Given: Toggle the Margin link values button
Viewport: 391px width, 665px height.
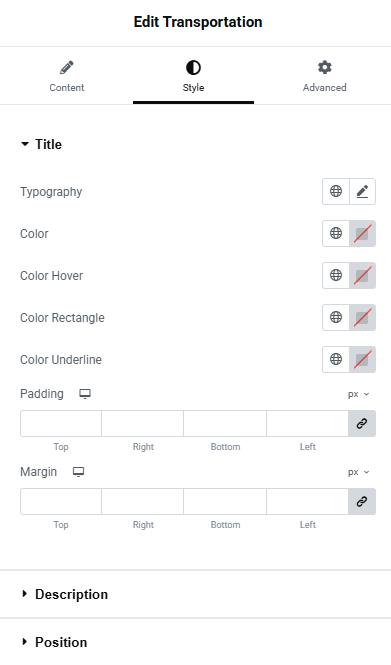Looking at the screenshot, I should pos(362,501).
